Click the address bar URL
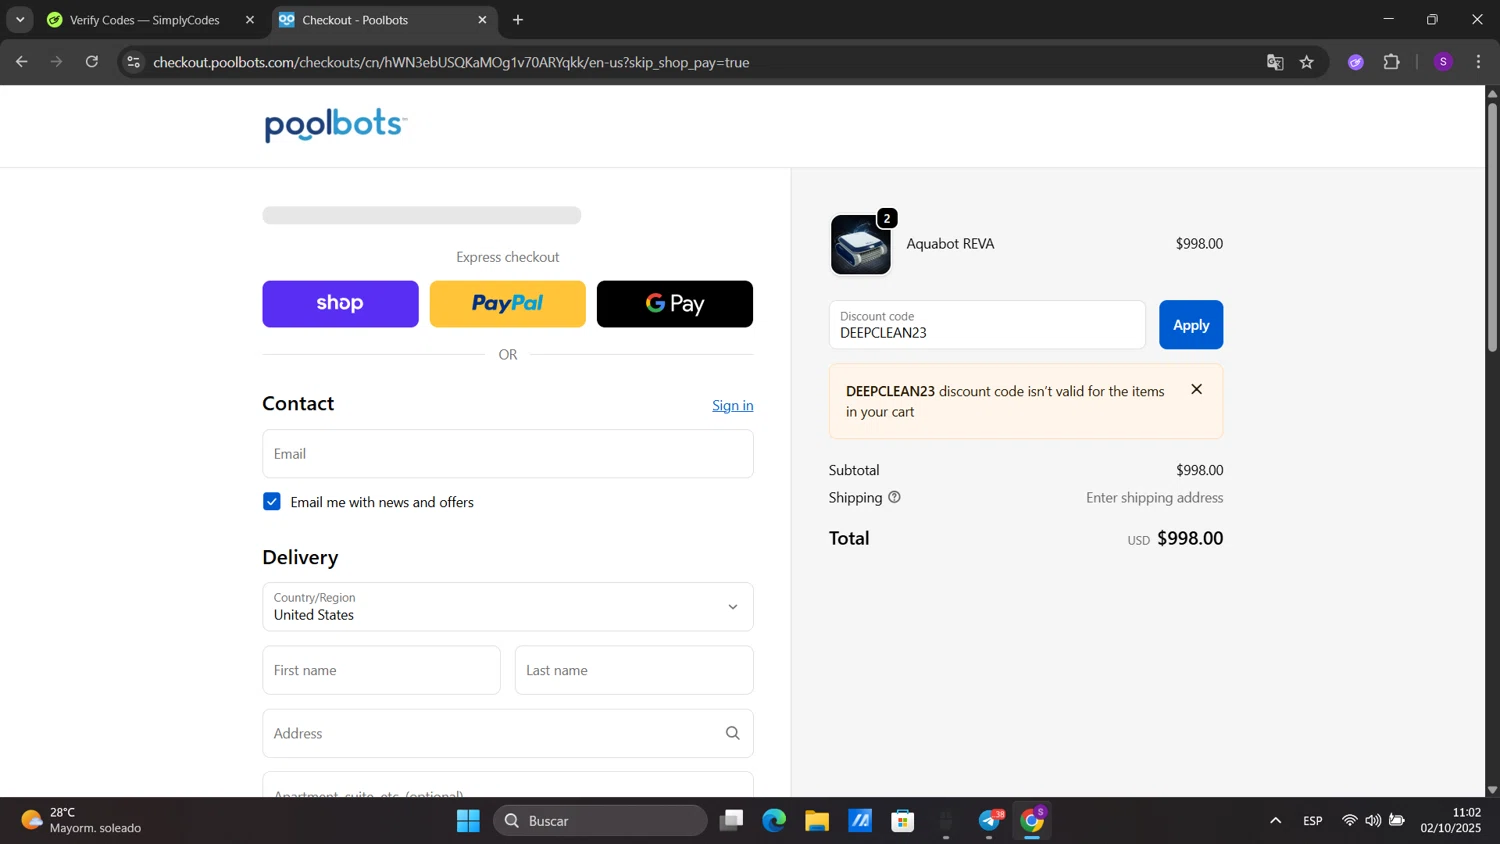The width and height of the screenshot is (1500, 844). [451, 62]
